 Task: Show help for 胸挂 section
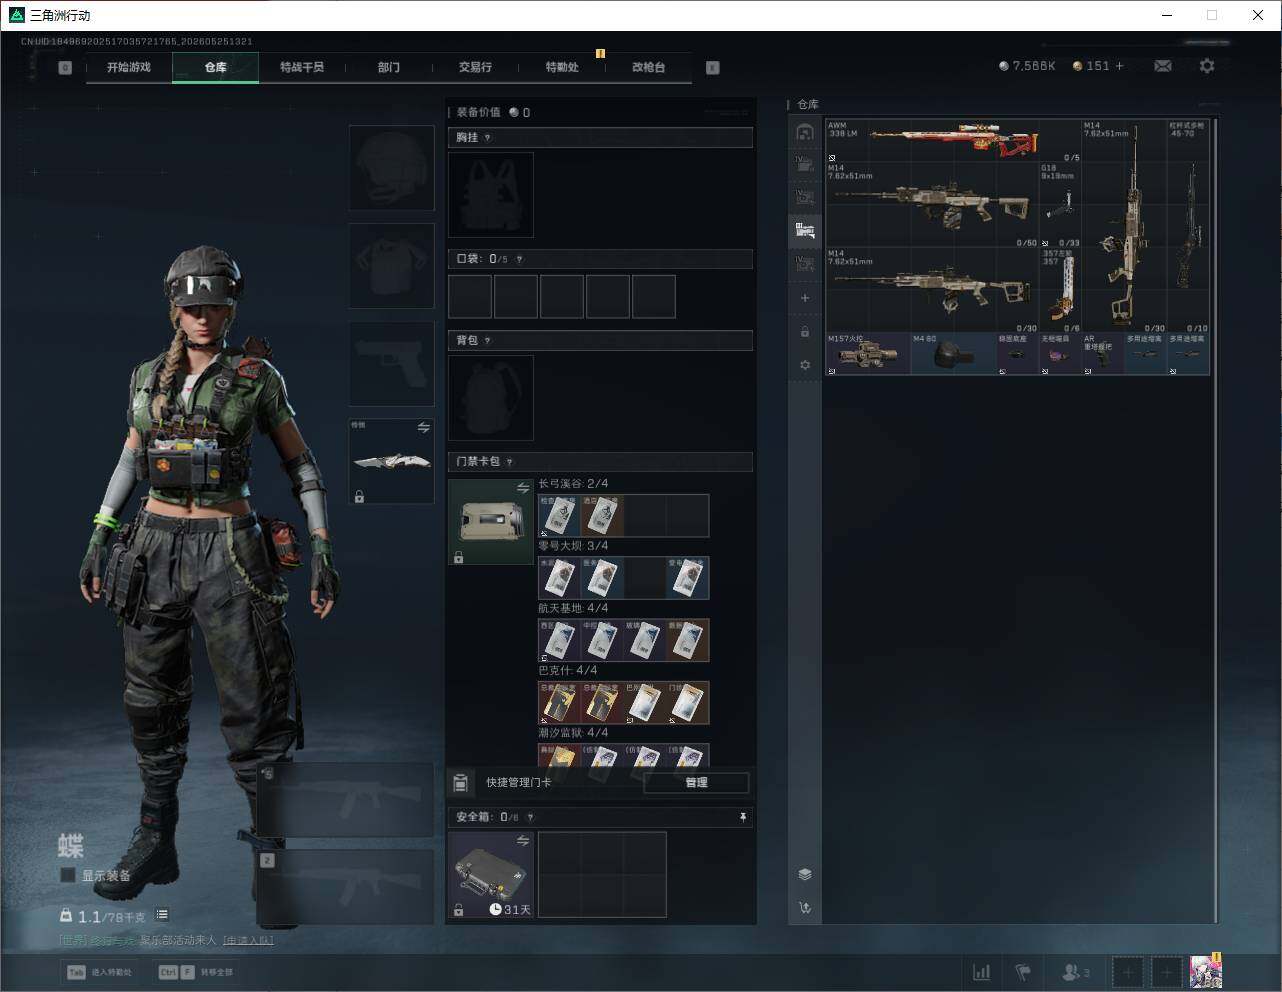tap(488, 138)
